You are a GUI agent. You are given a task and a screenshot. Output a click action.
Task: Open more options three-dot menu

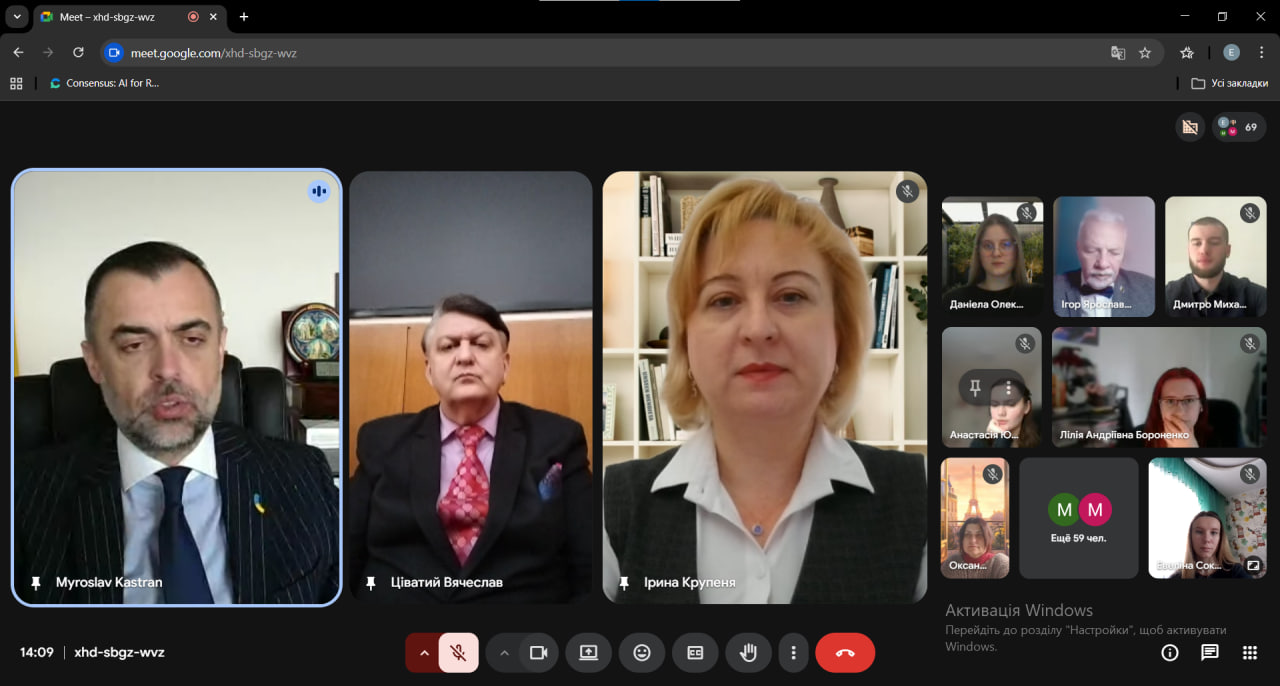click(793, 653)
